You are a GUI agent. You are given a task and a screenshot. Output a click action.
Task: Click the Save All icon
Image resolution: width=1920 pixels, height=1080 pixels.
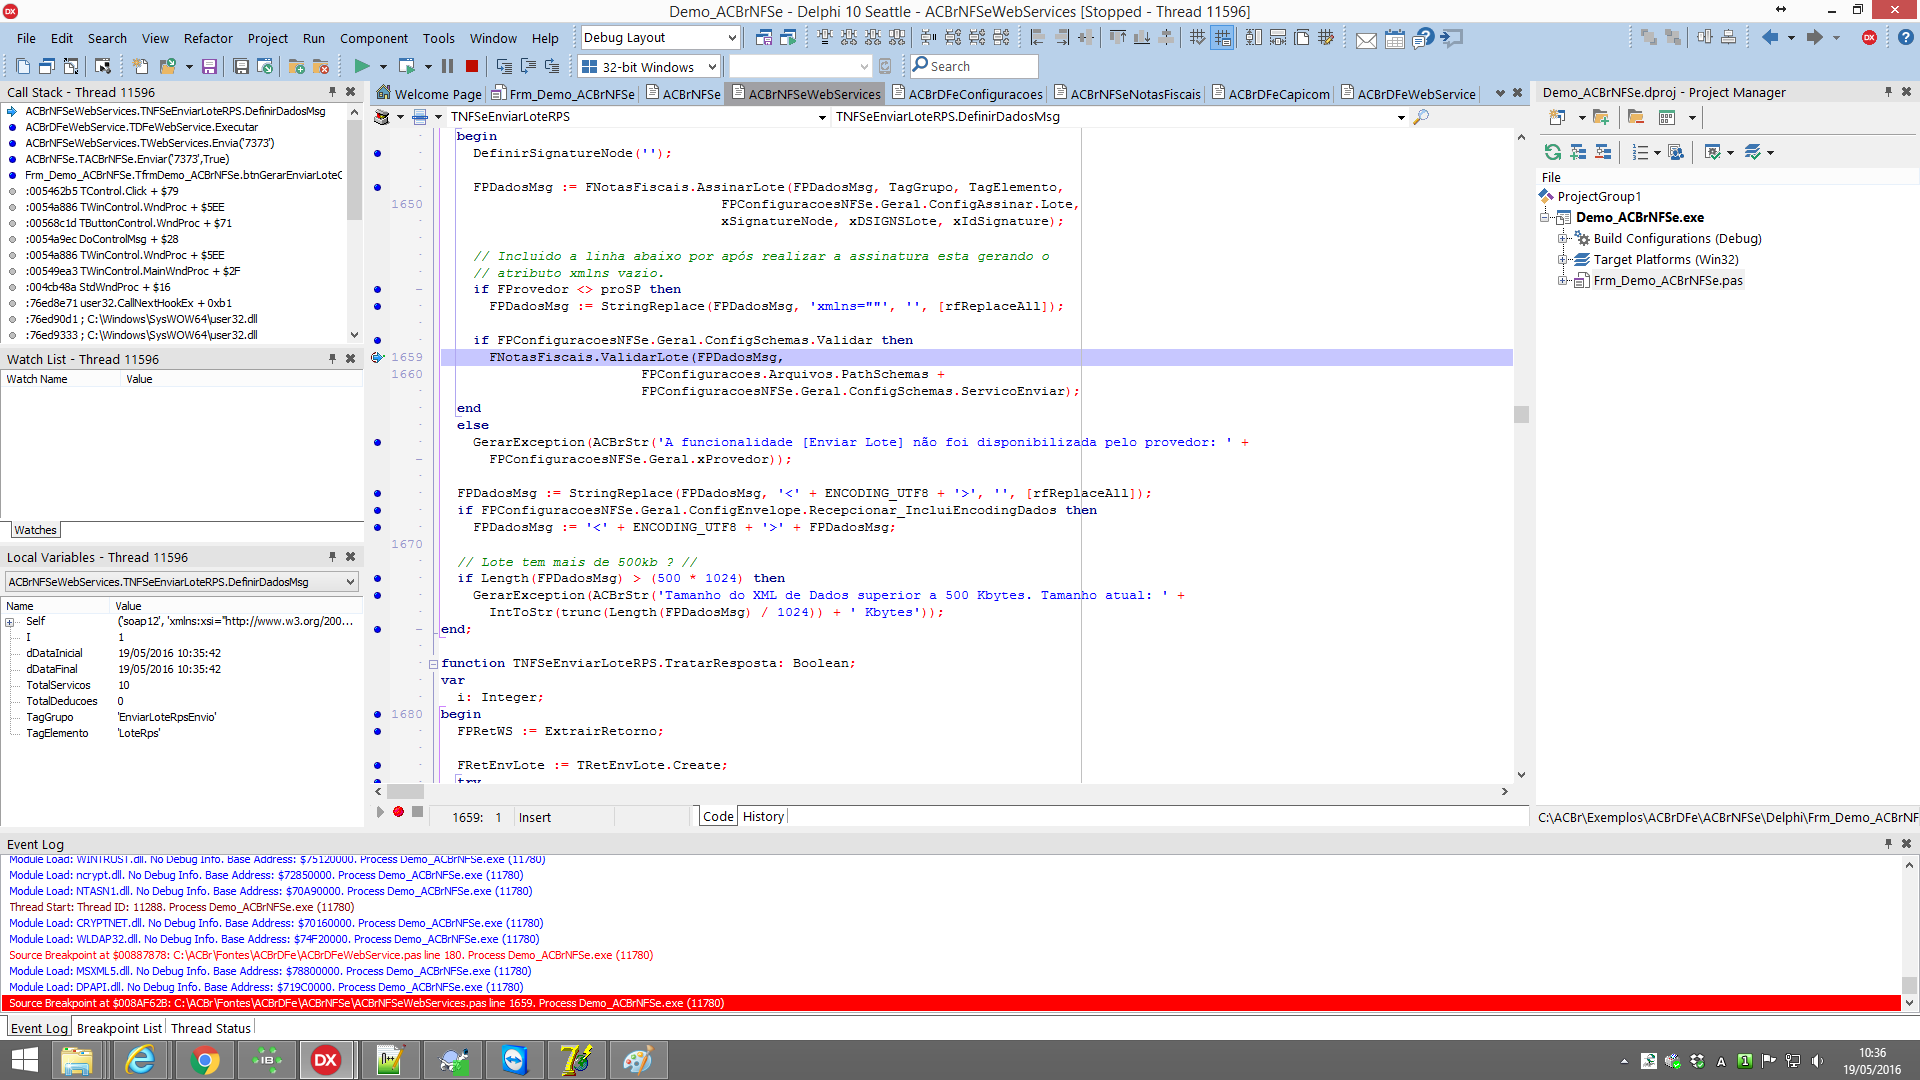(241, 66)
